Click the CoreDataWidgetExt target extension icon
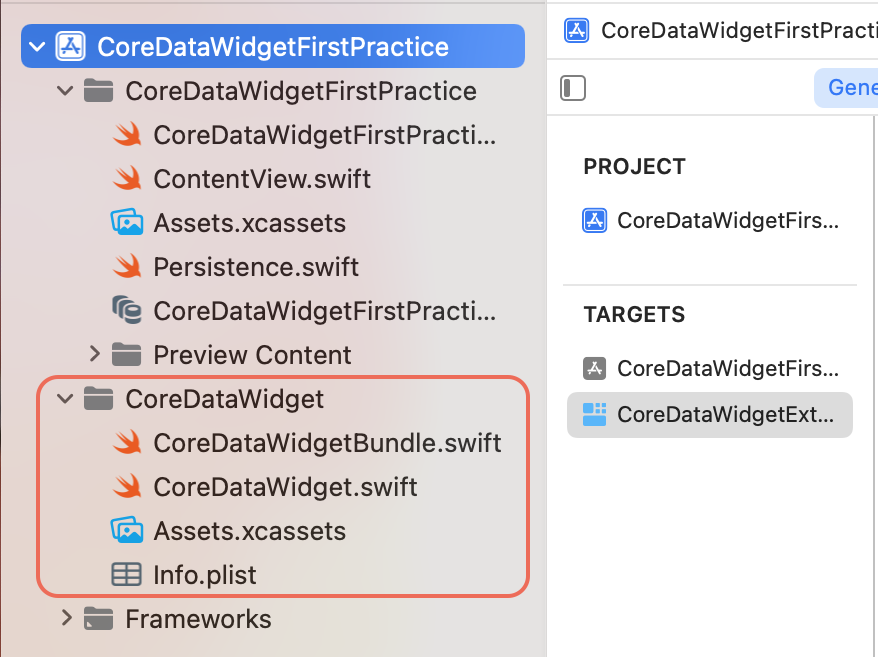 pyautogui.click(x=593, y=414)
